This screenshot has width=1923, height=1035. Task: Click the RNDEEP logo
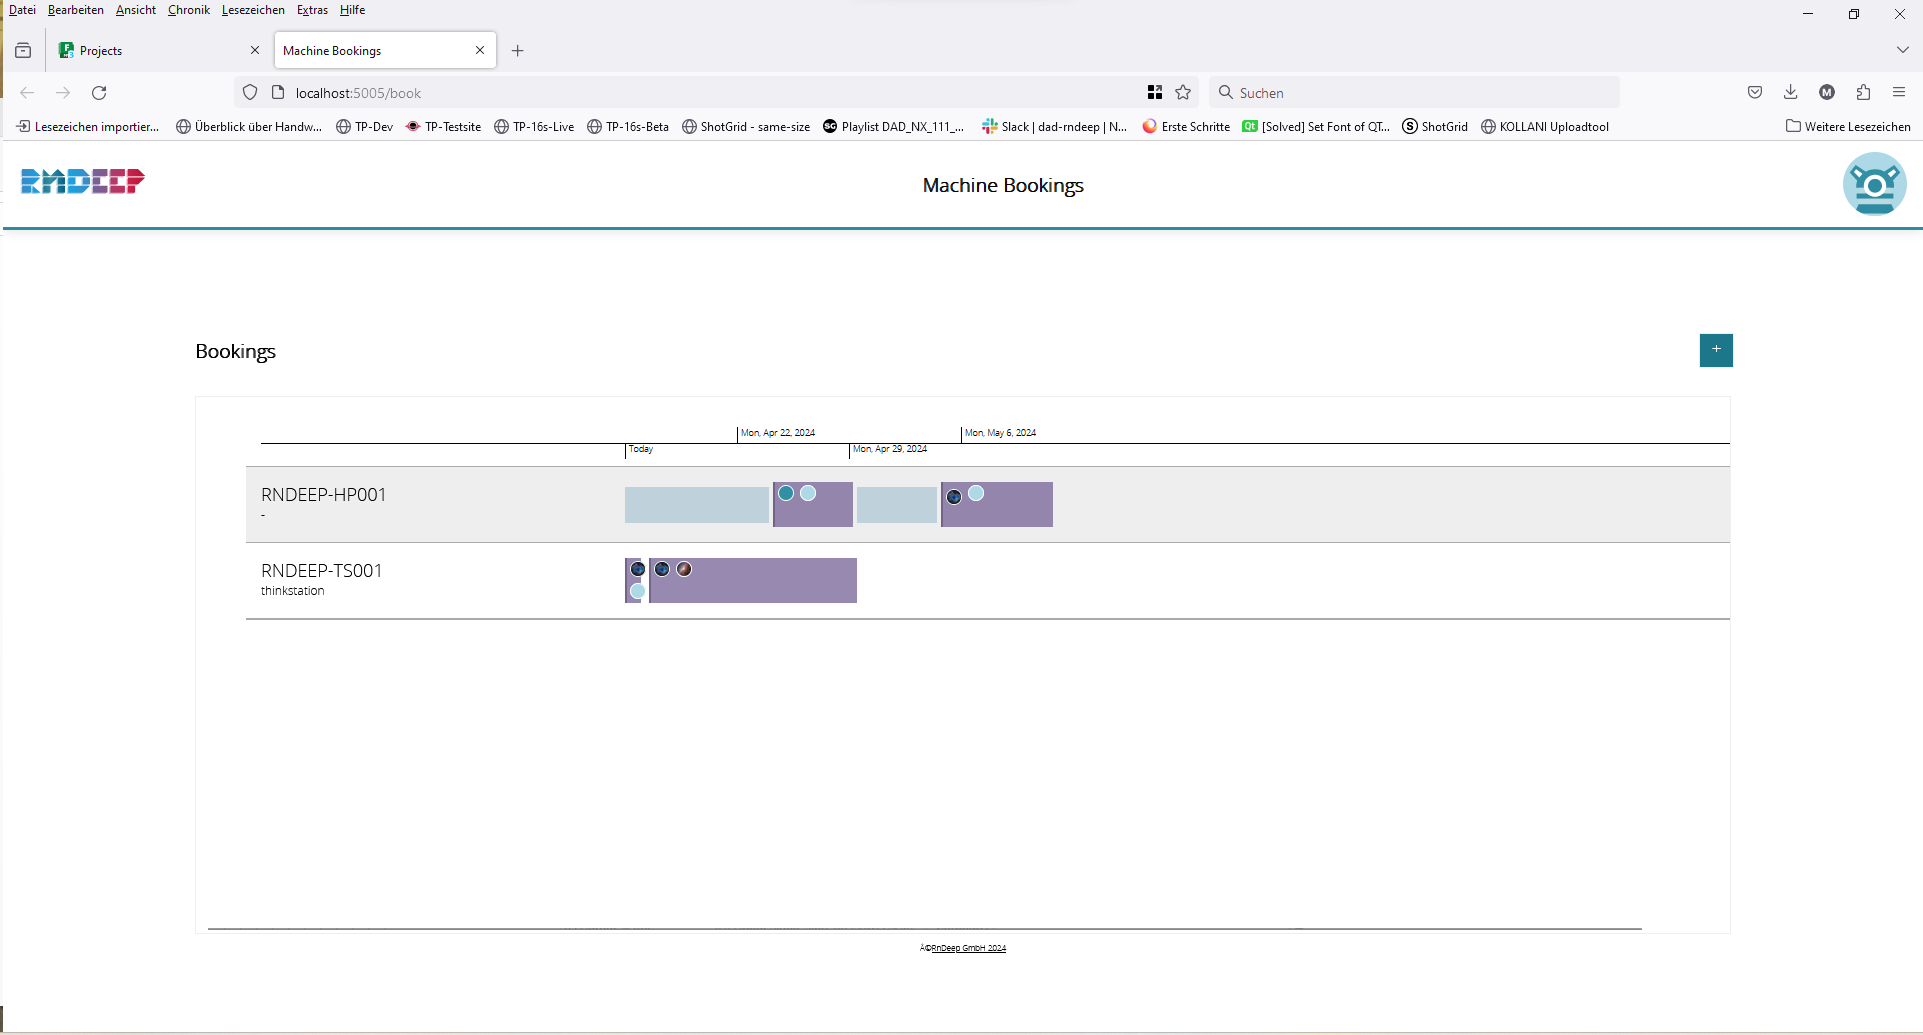(83, 181)
